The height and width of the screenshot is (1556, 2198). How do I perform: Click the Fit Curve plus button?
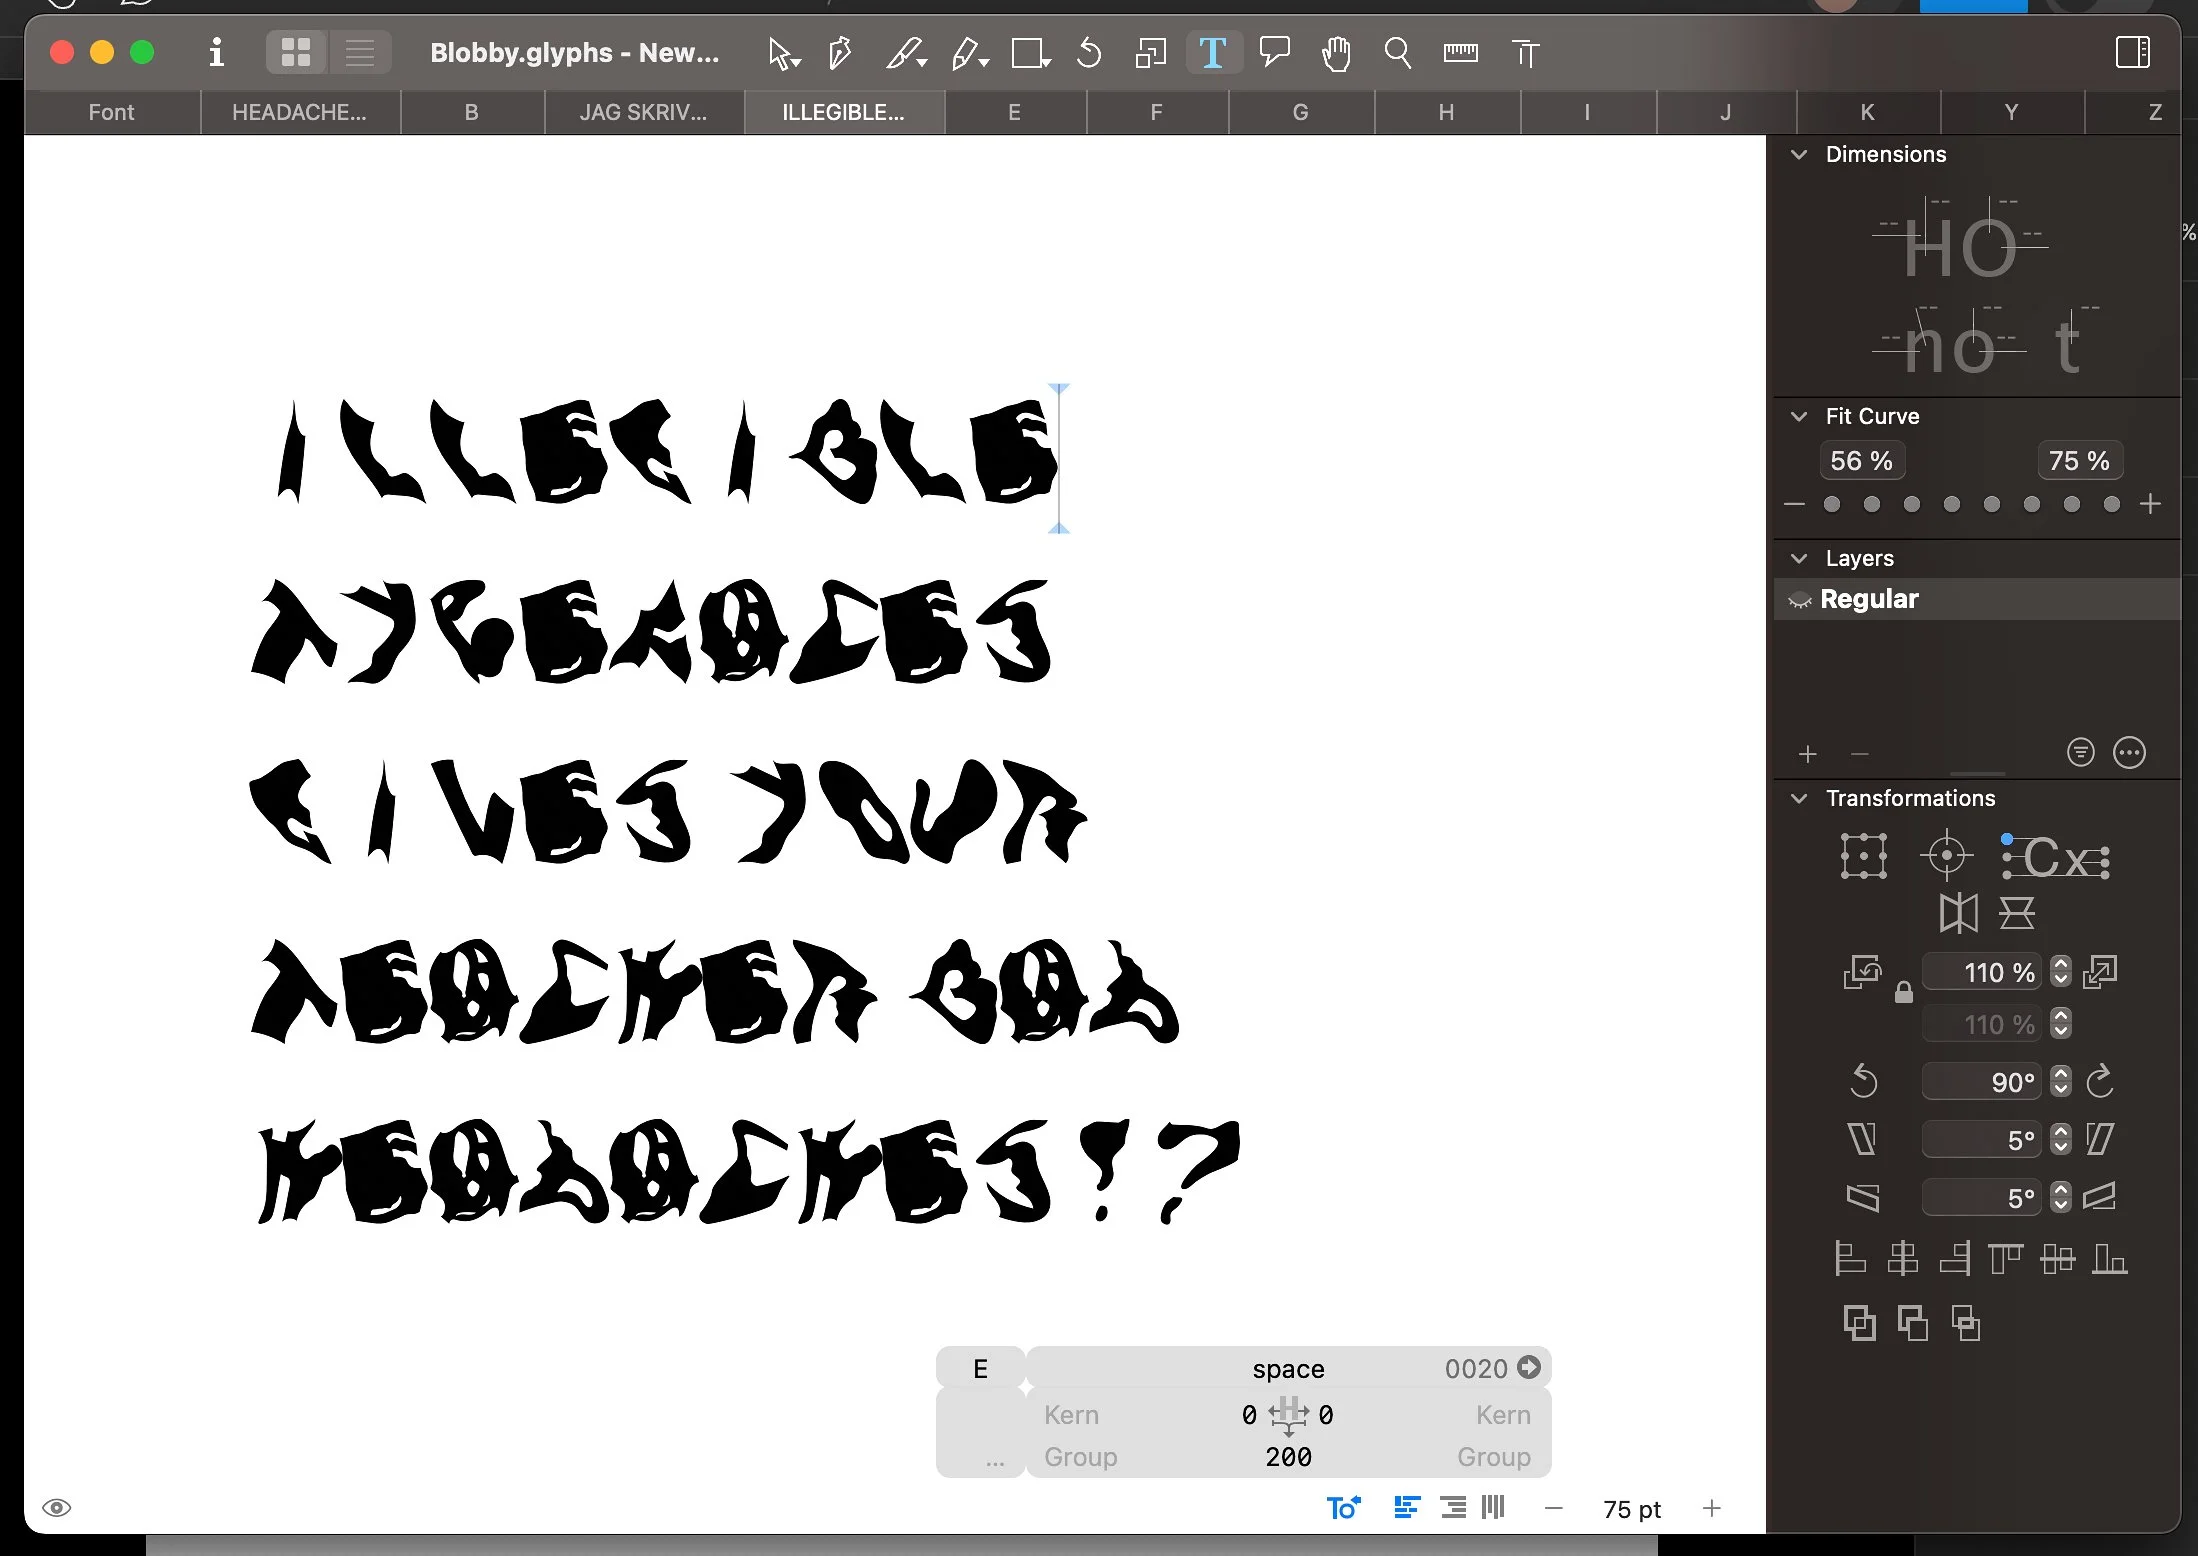coord(2151,504)
